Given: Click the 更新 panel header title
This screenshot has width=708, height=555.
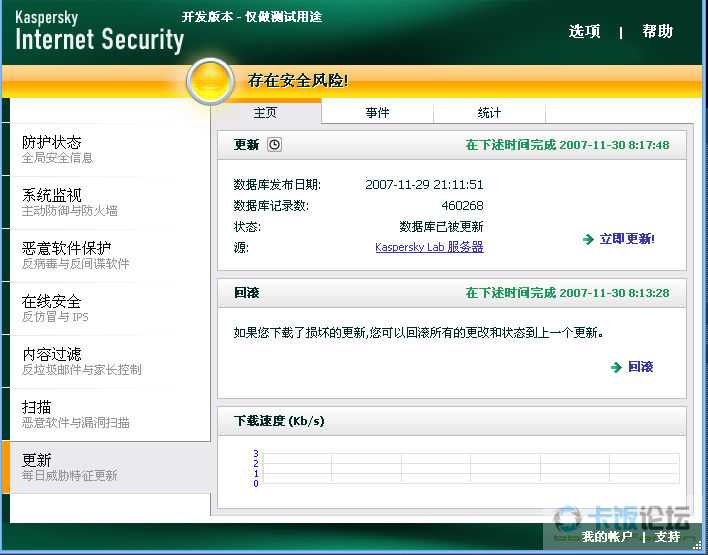Looking at the screenshot, I should (x=246, y=145).
